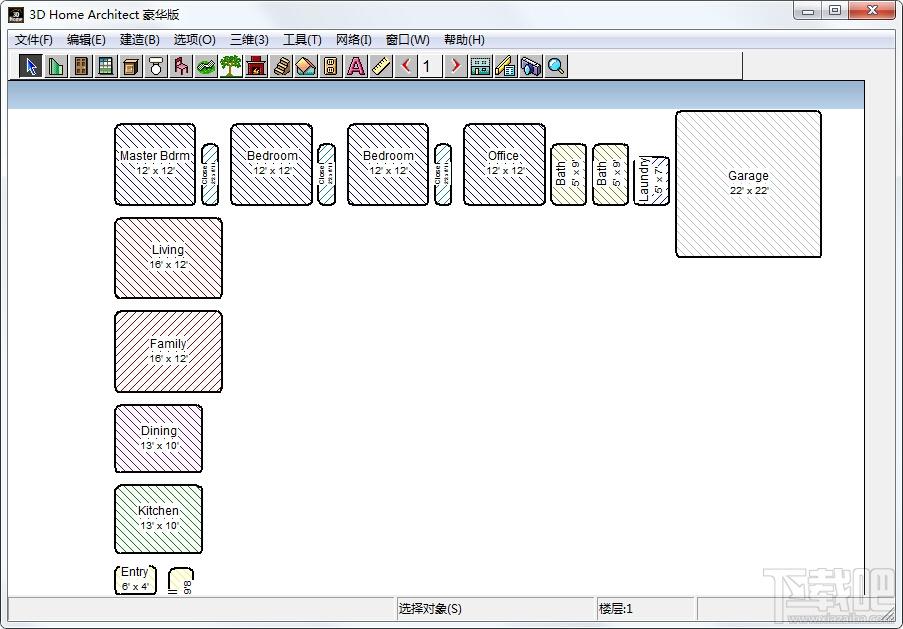Go down one floor with left red arrow
The width and height of the screenshot is (903, 629).
pos(406,66)
